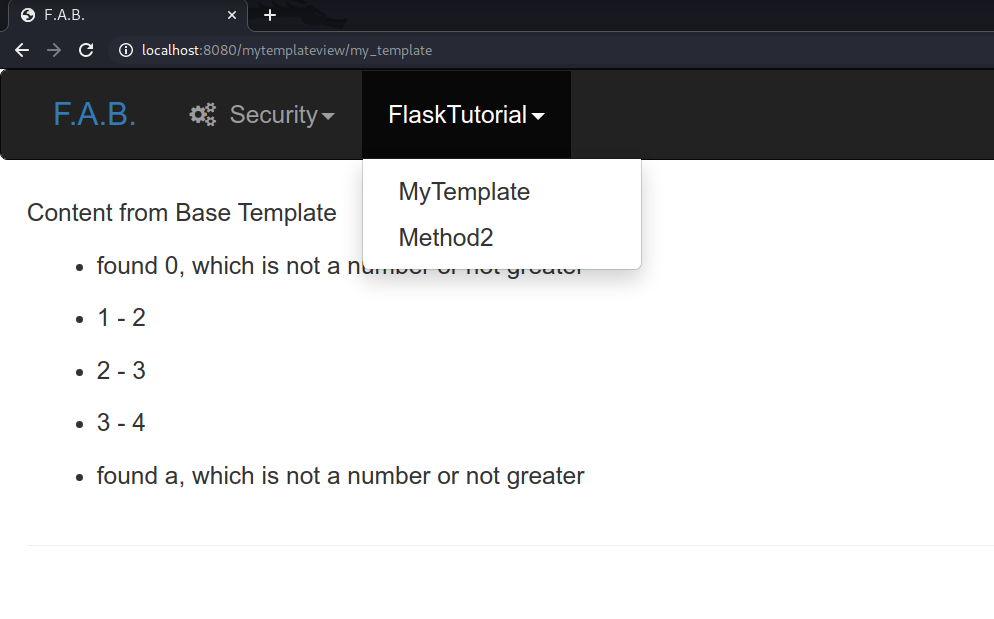The height and width of the screenshot is (619, 994).
Task: Expand Security options via its caret arrow
Action: tap(329, 116)
